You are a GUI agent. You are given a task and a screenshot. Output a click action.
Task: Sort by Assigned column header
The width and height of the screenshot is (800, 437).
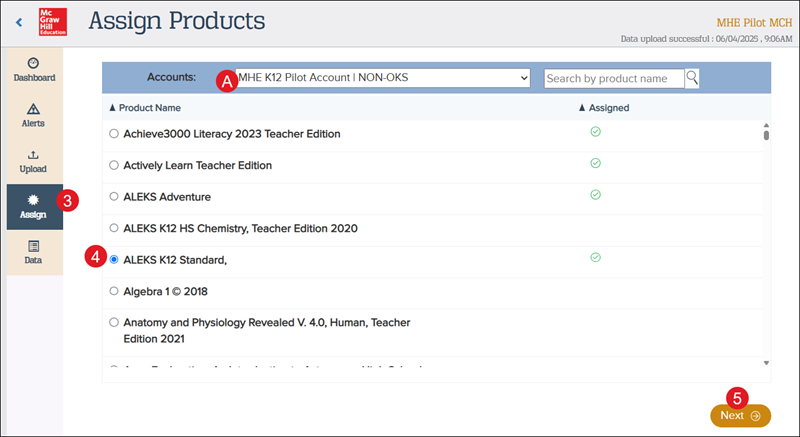pos(604,108)
